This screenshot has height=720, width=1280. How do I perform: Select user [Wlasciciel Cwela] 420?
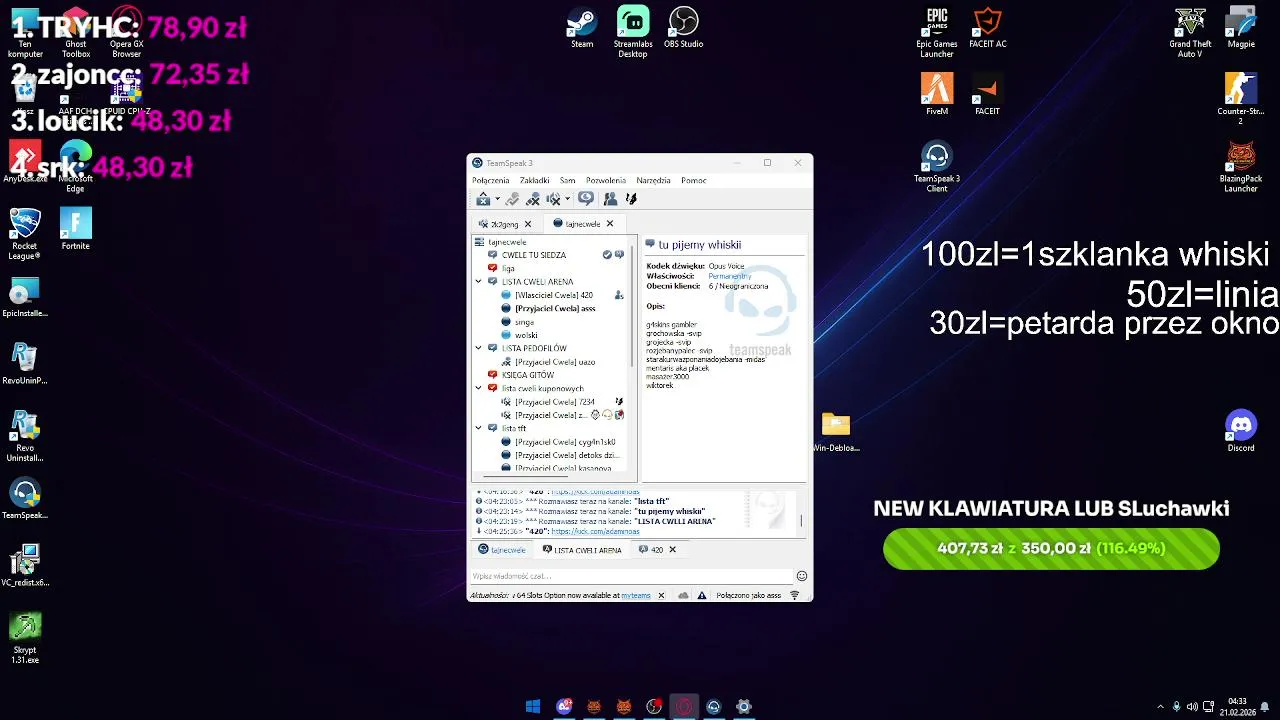(x=554, y=295)
